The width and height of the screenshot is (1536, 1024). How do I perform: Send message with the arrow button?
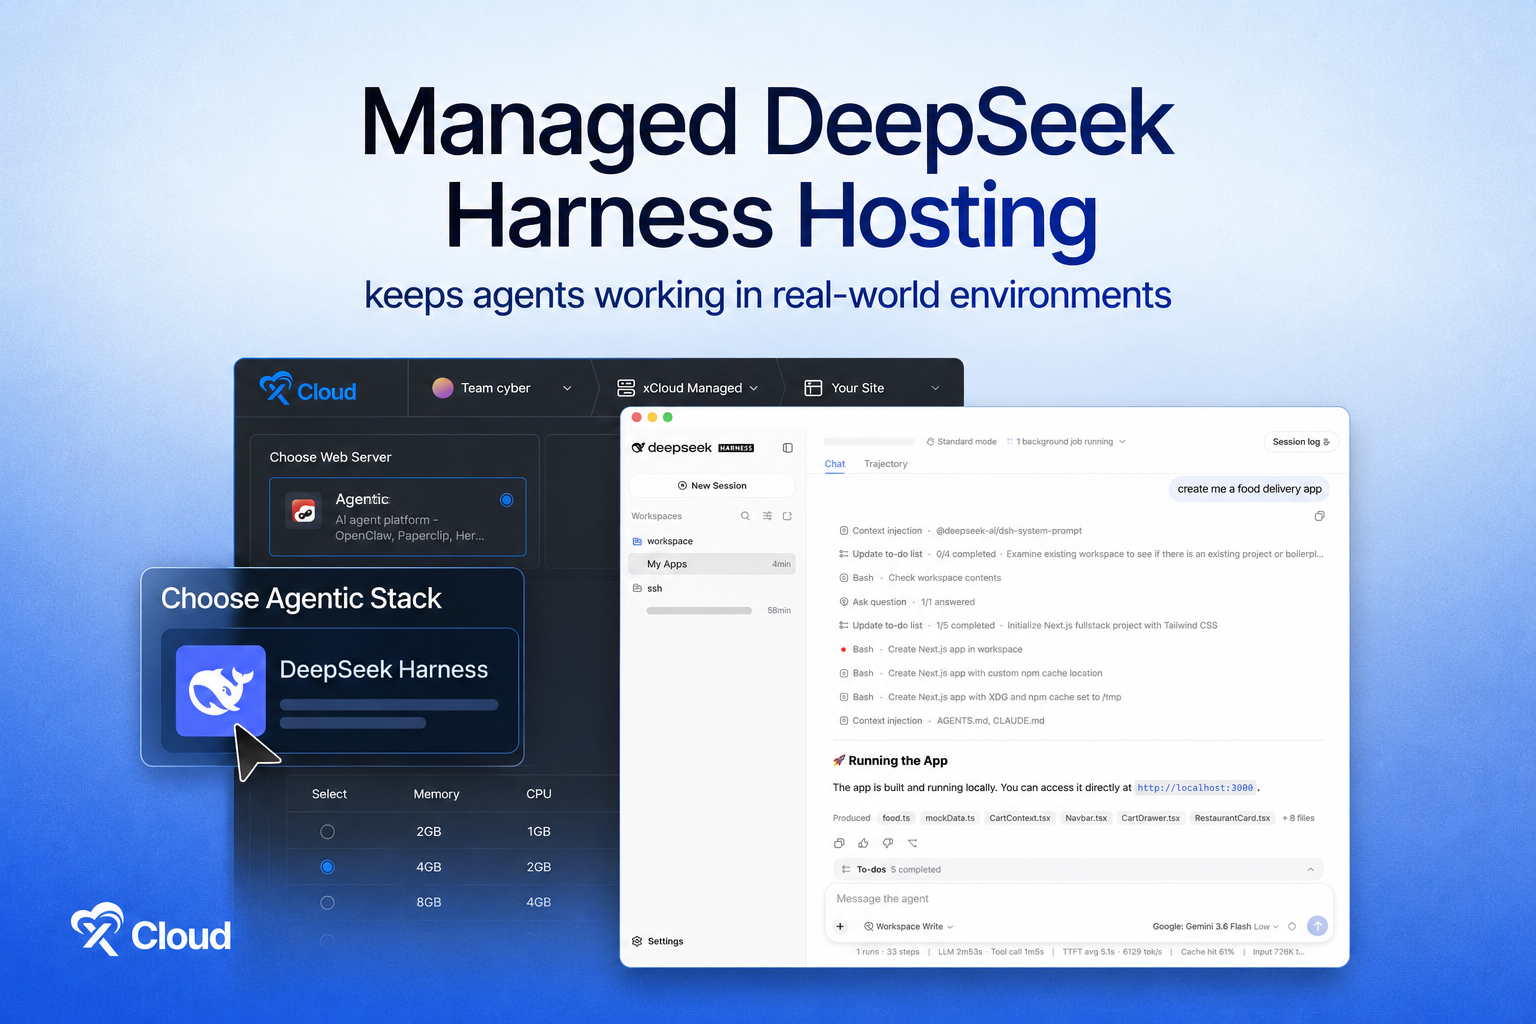coord(1318,926)
